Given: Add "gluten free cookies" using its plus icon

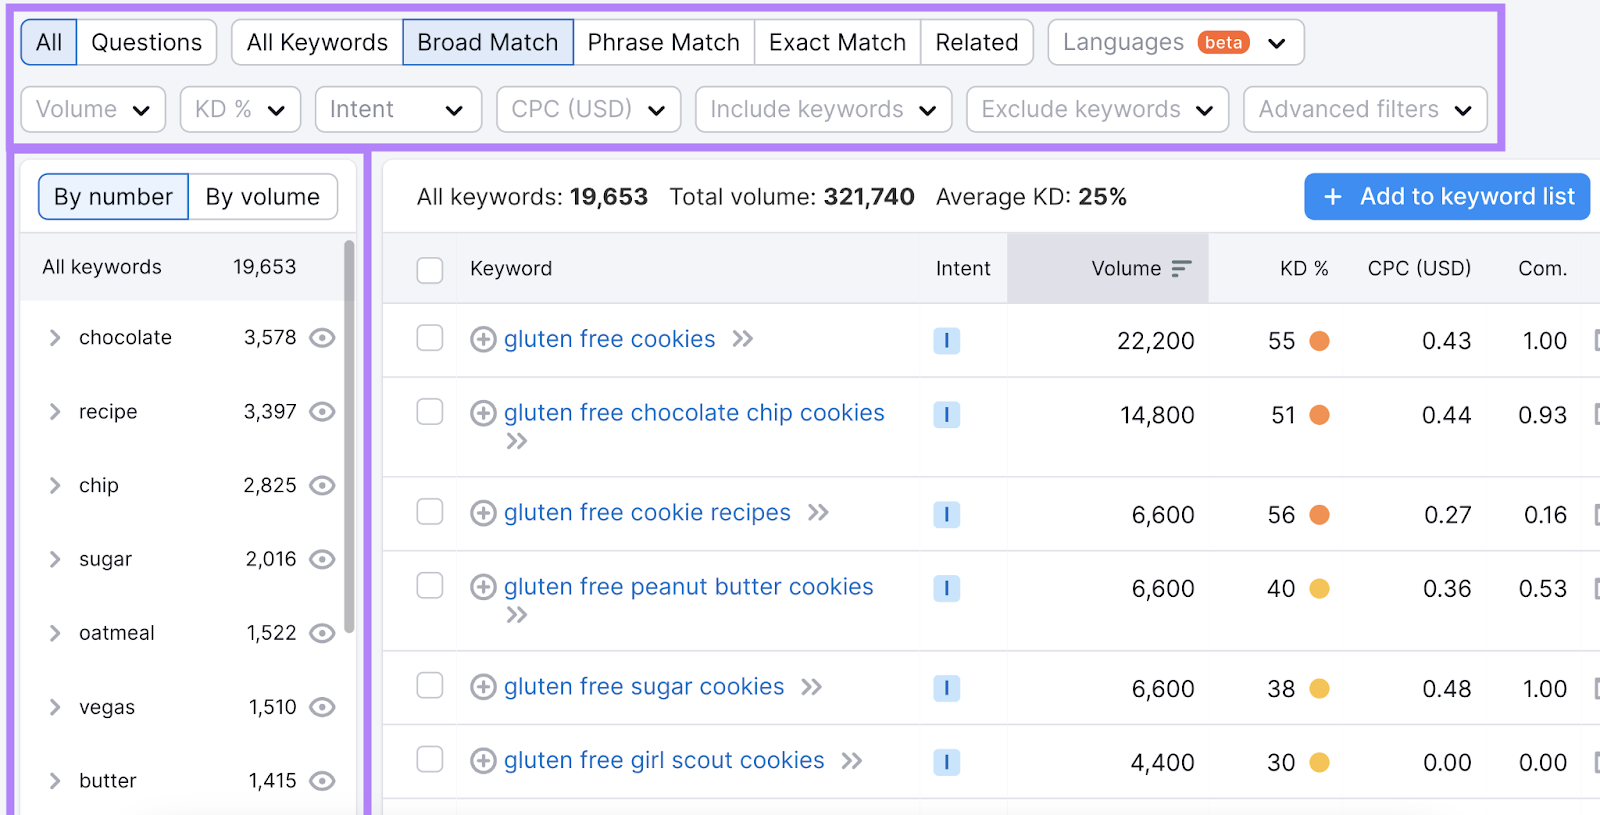Looking at the screenshot, I should point(483,340).
